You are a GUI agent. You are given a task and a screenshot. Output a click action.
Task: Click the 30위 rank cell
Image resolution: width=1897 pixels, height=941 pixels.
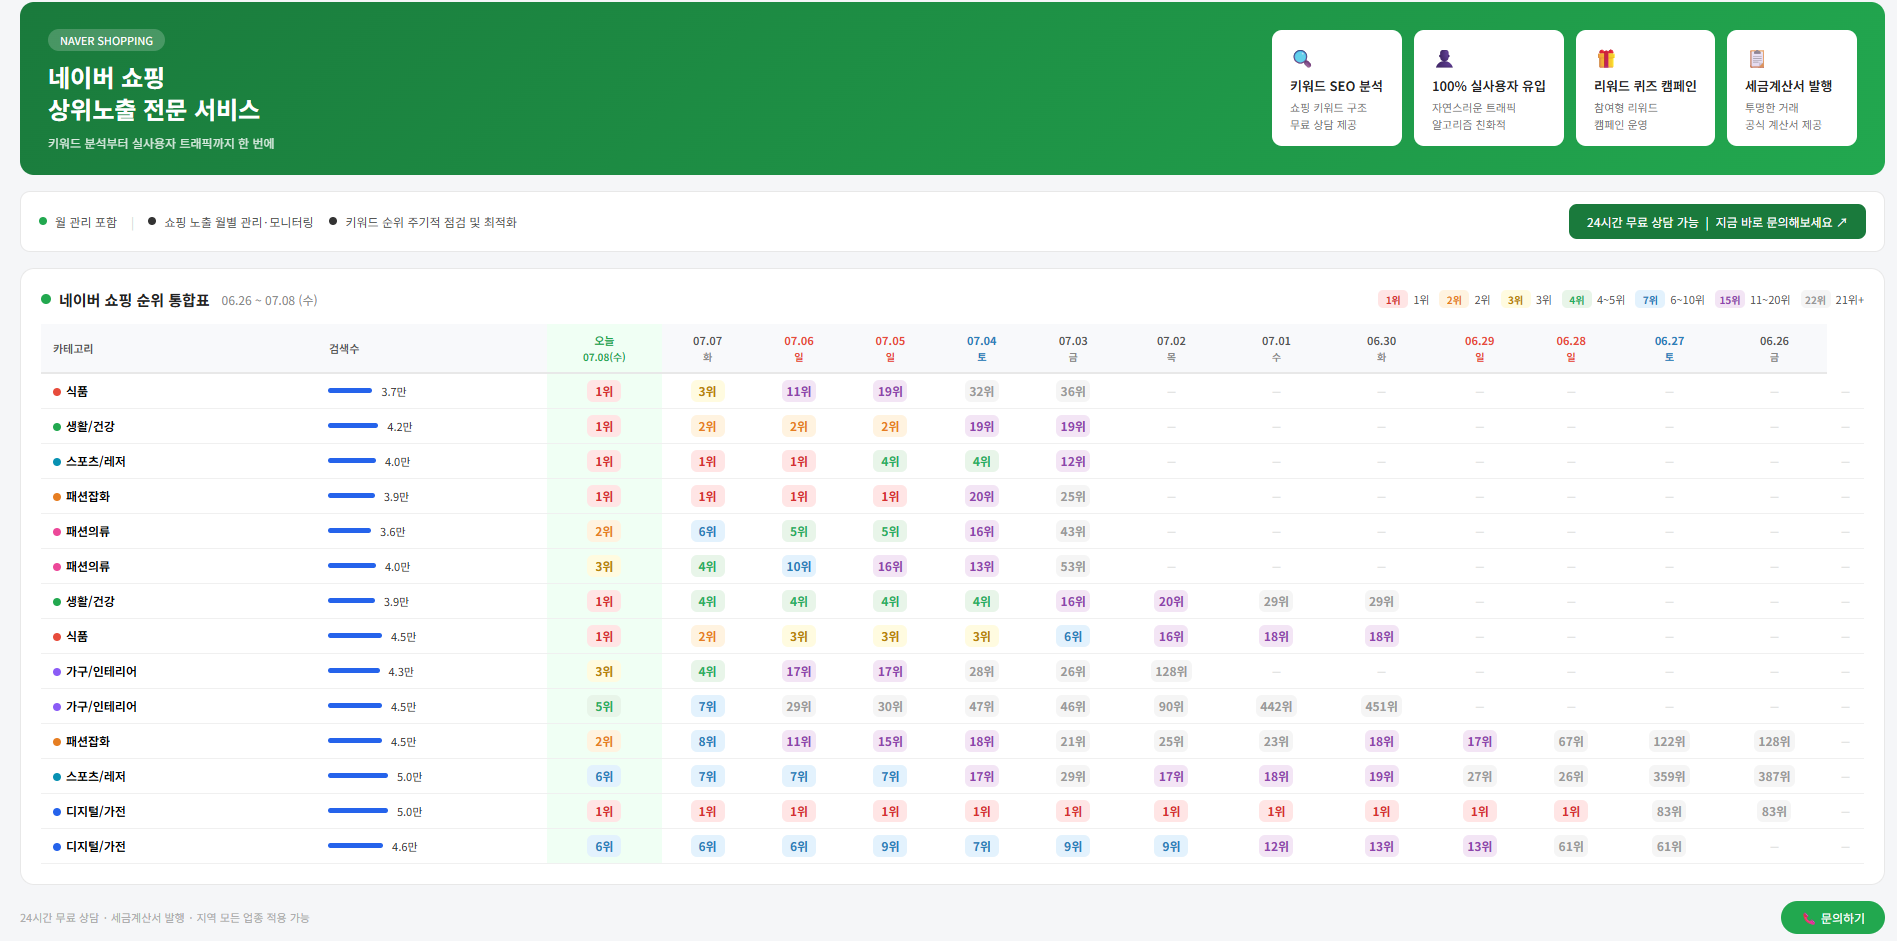(890, 706)
